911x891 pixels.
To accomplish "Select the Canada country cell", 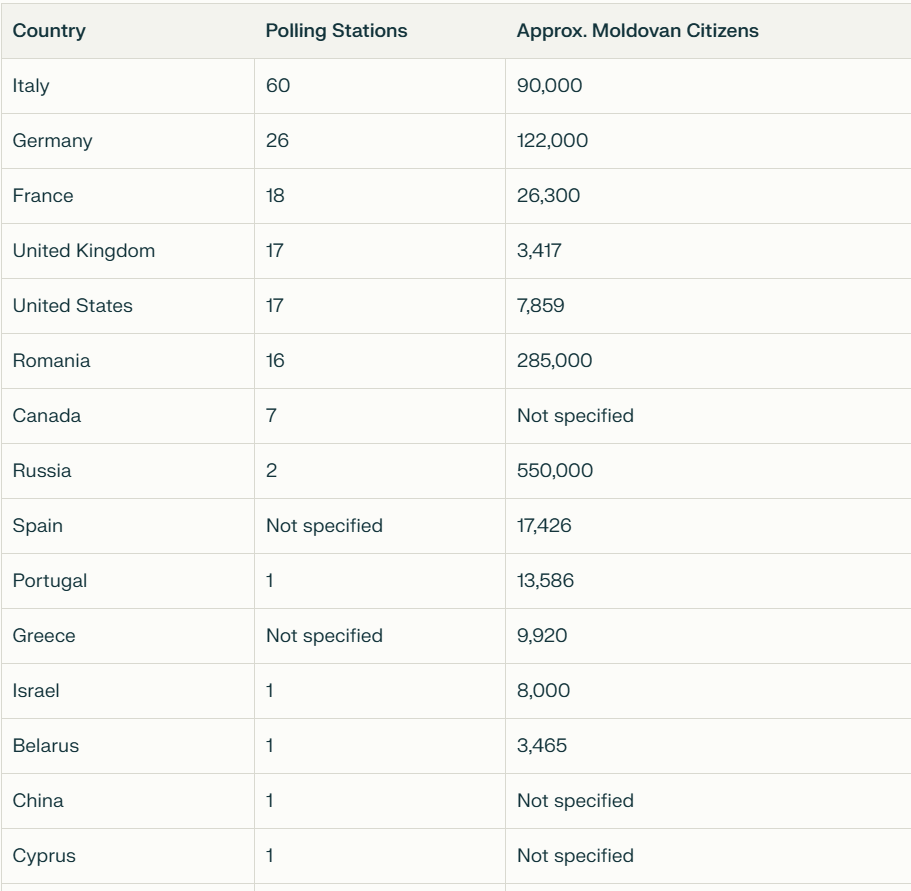I will 46,416.
